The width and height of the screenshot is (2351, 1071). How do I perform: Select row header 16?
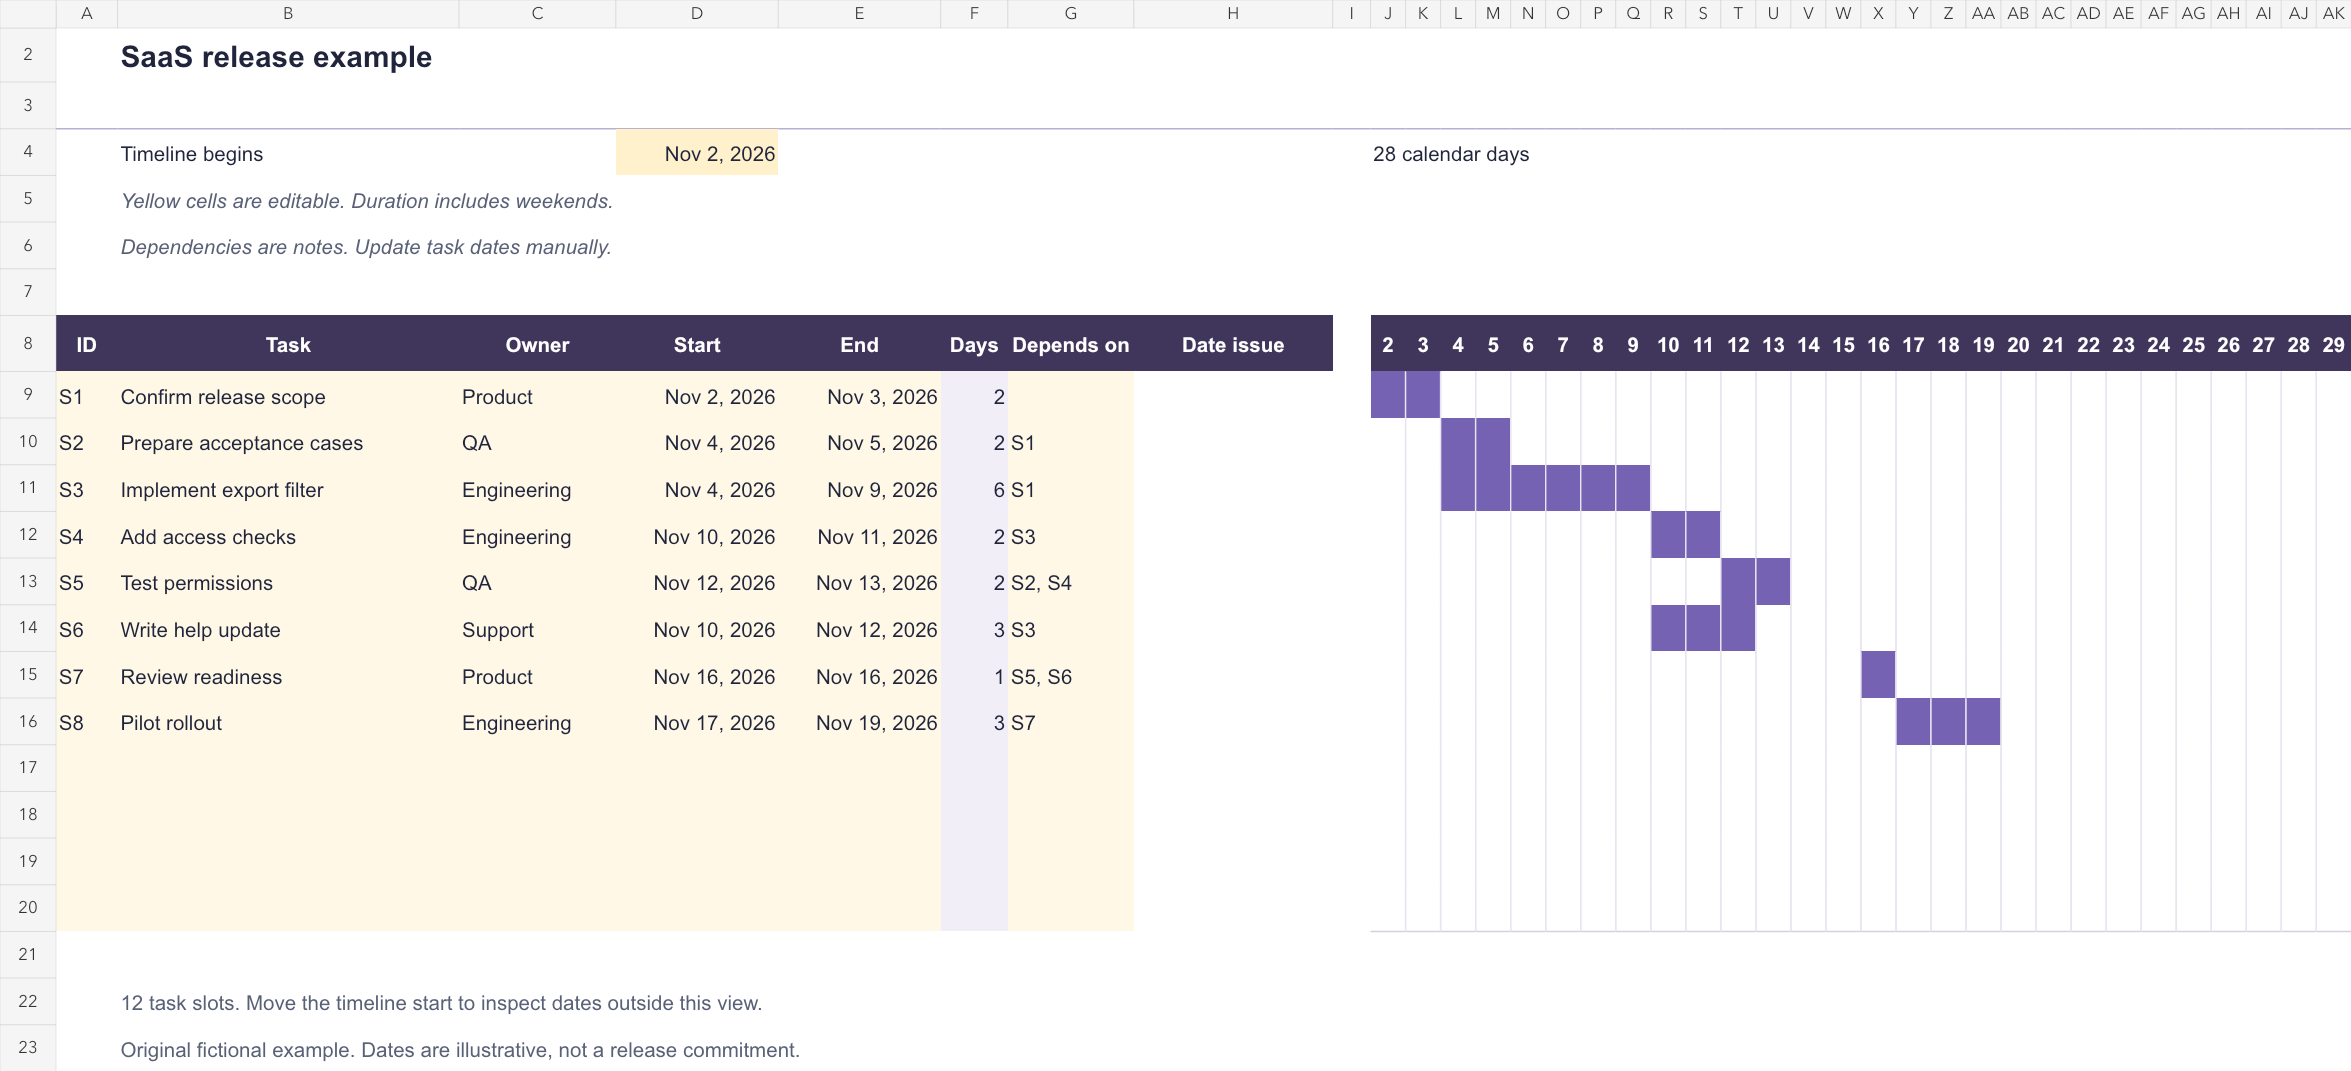point(28,722)
